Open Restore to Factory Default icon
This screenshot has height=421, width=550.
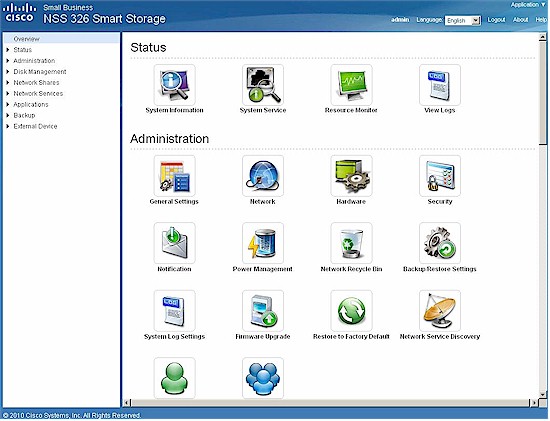pos(351,311)
